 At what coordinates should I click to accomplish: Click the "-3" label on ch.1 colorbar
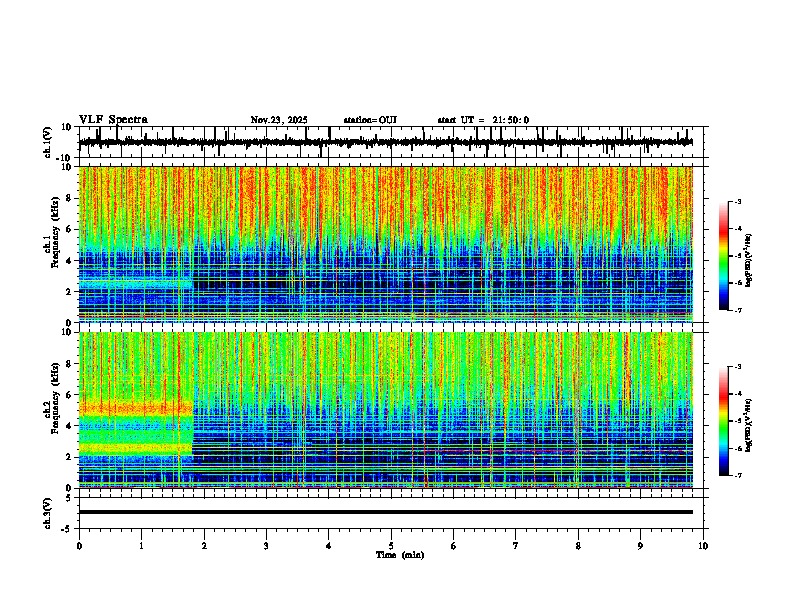click(738, 202)
